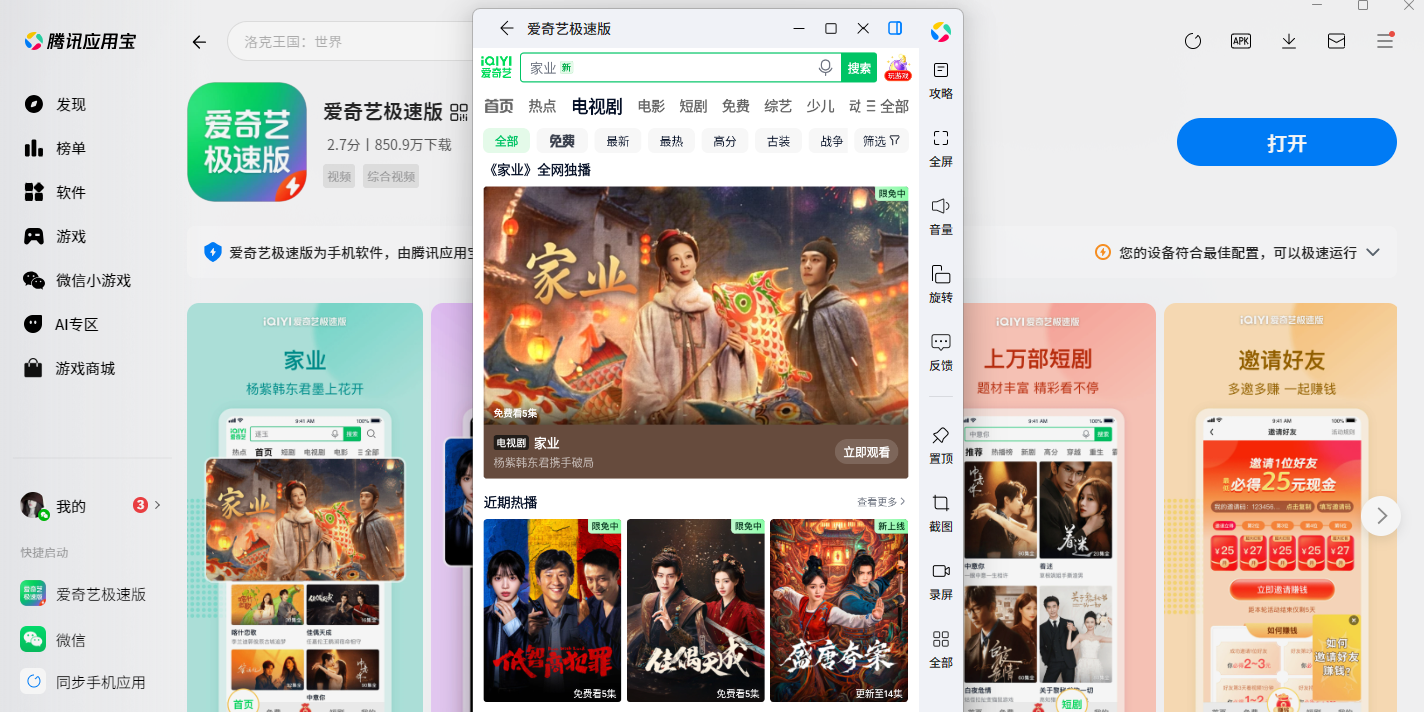Viewport: 1424px width, 712px height.
Task: Open the 少儿 tab
Action: coord(820,106)
